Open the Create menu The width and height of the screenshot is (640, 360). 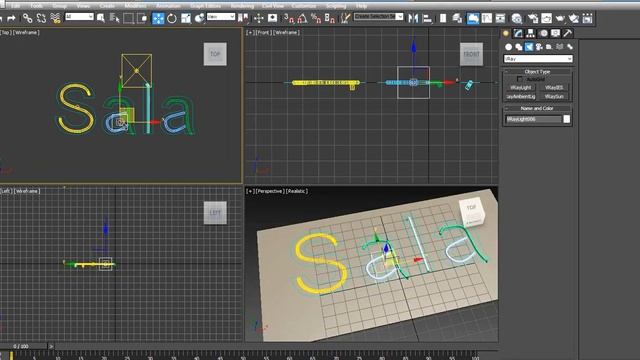107,6
